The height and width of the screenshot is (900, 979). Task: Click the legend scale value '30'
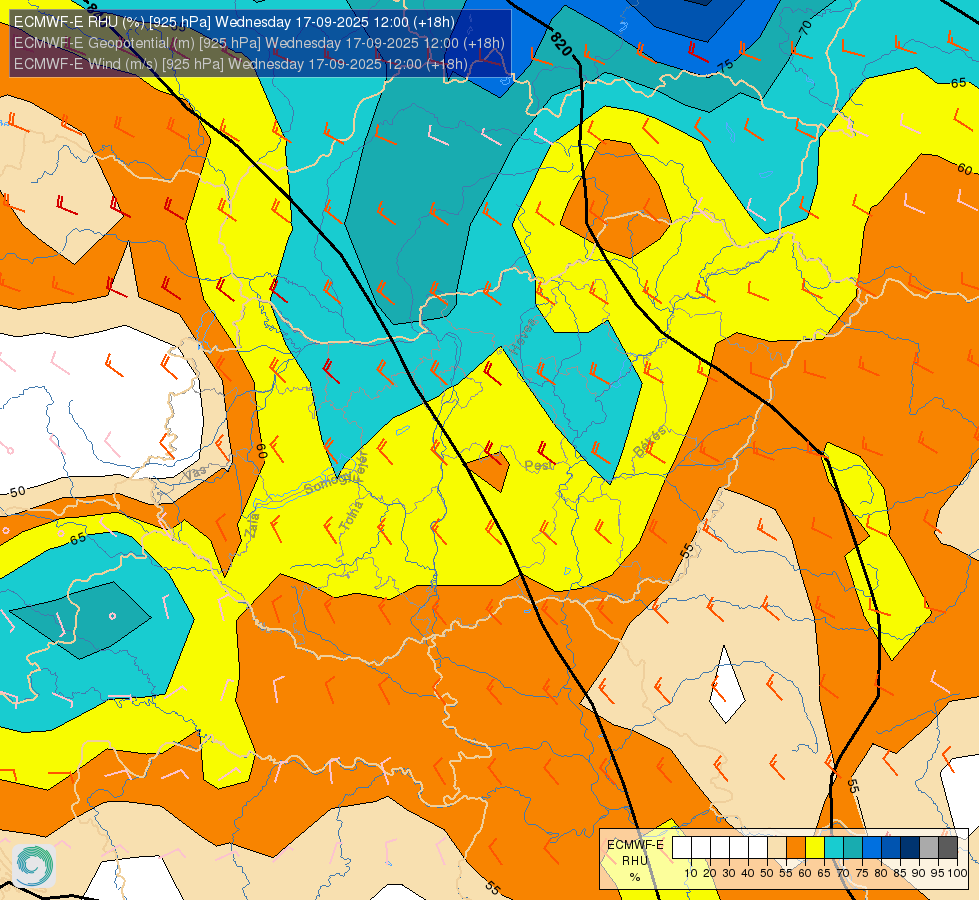pos(729,873)
